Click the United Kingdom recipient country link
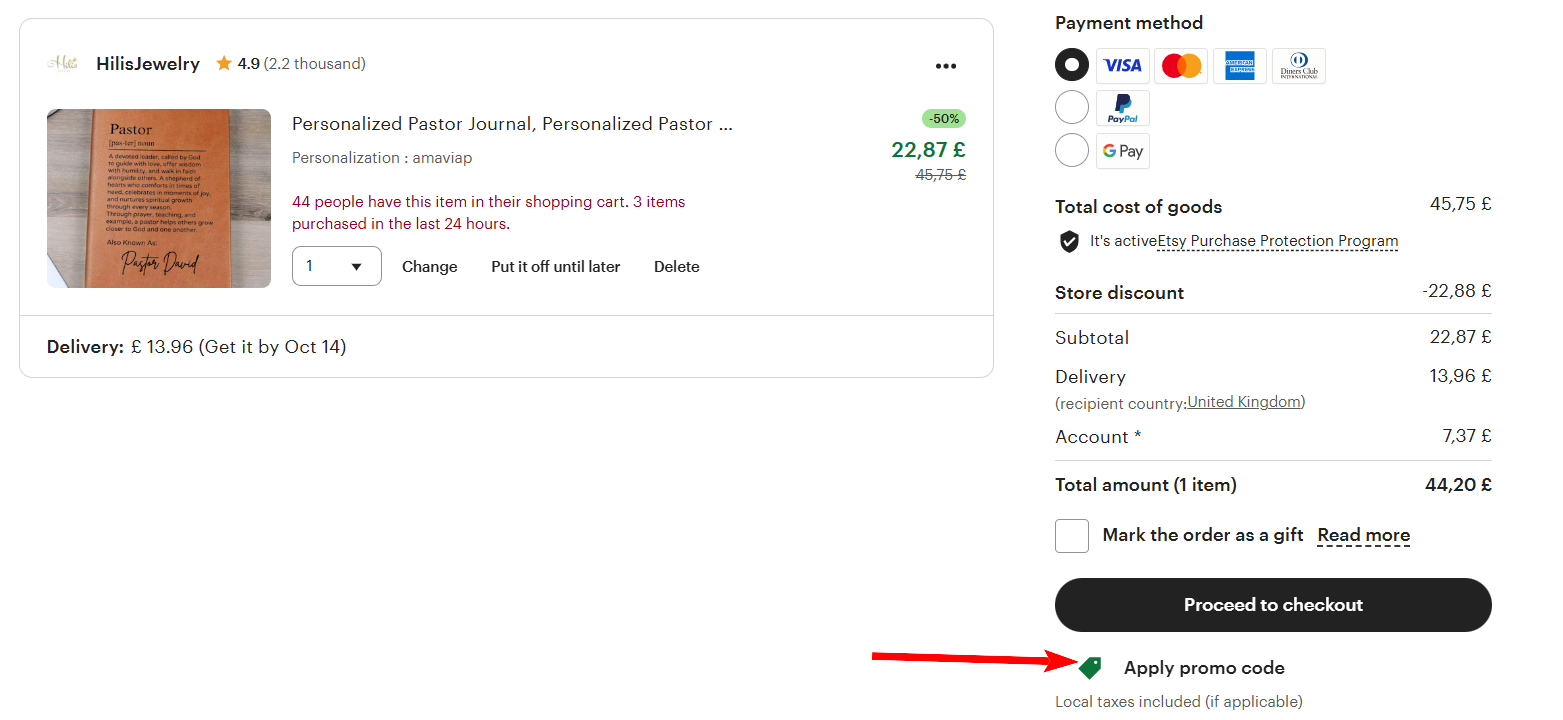Screen dimensions: 1563x720 1244,402
